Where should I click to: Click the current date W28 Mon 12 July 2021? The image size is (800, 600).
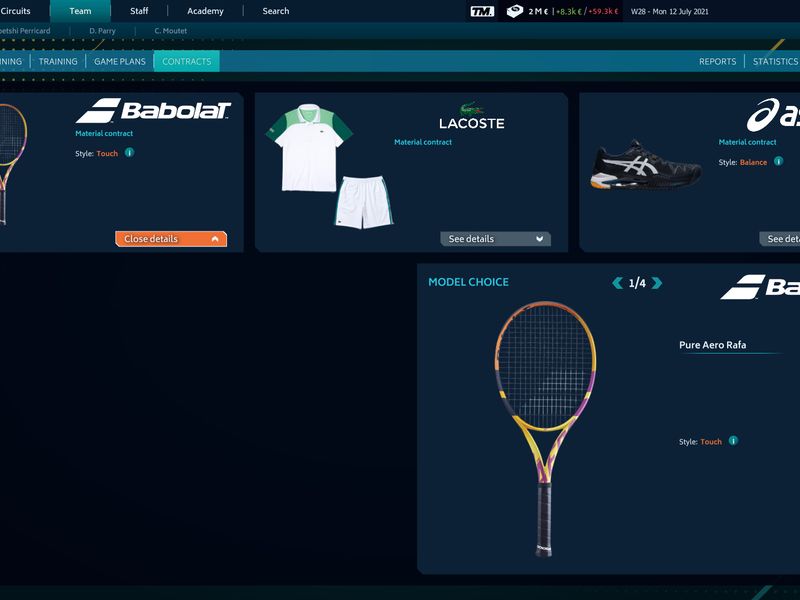669,11
